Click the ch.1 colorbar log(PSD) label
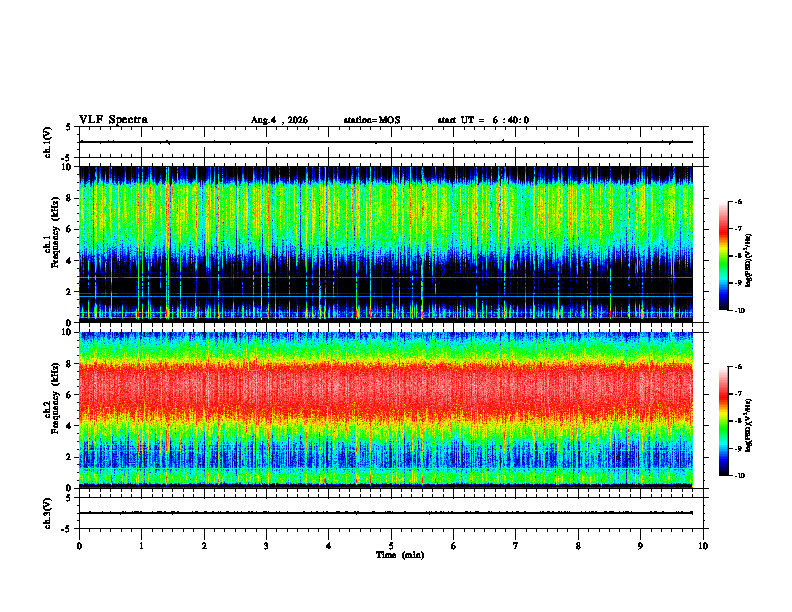Screen dimensions: 792x612 [x=749, y=260]
